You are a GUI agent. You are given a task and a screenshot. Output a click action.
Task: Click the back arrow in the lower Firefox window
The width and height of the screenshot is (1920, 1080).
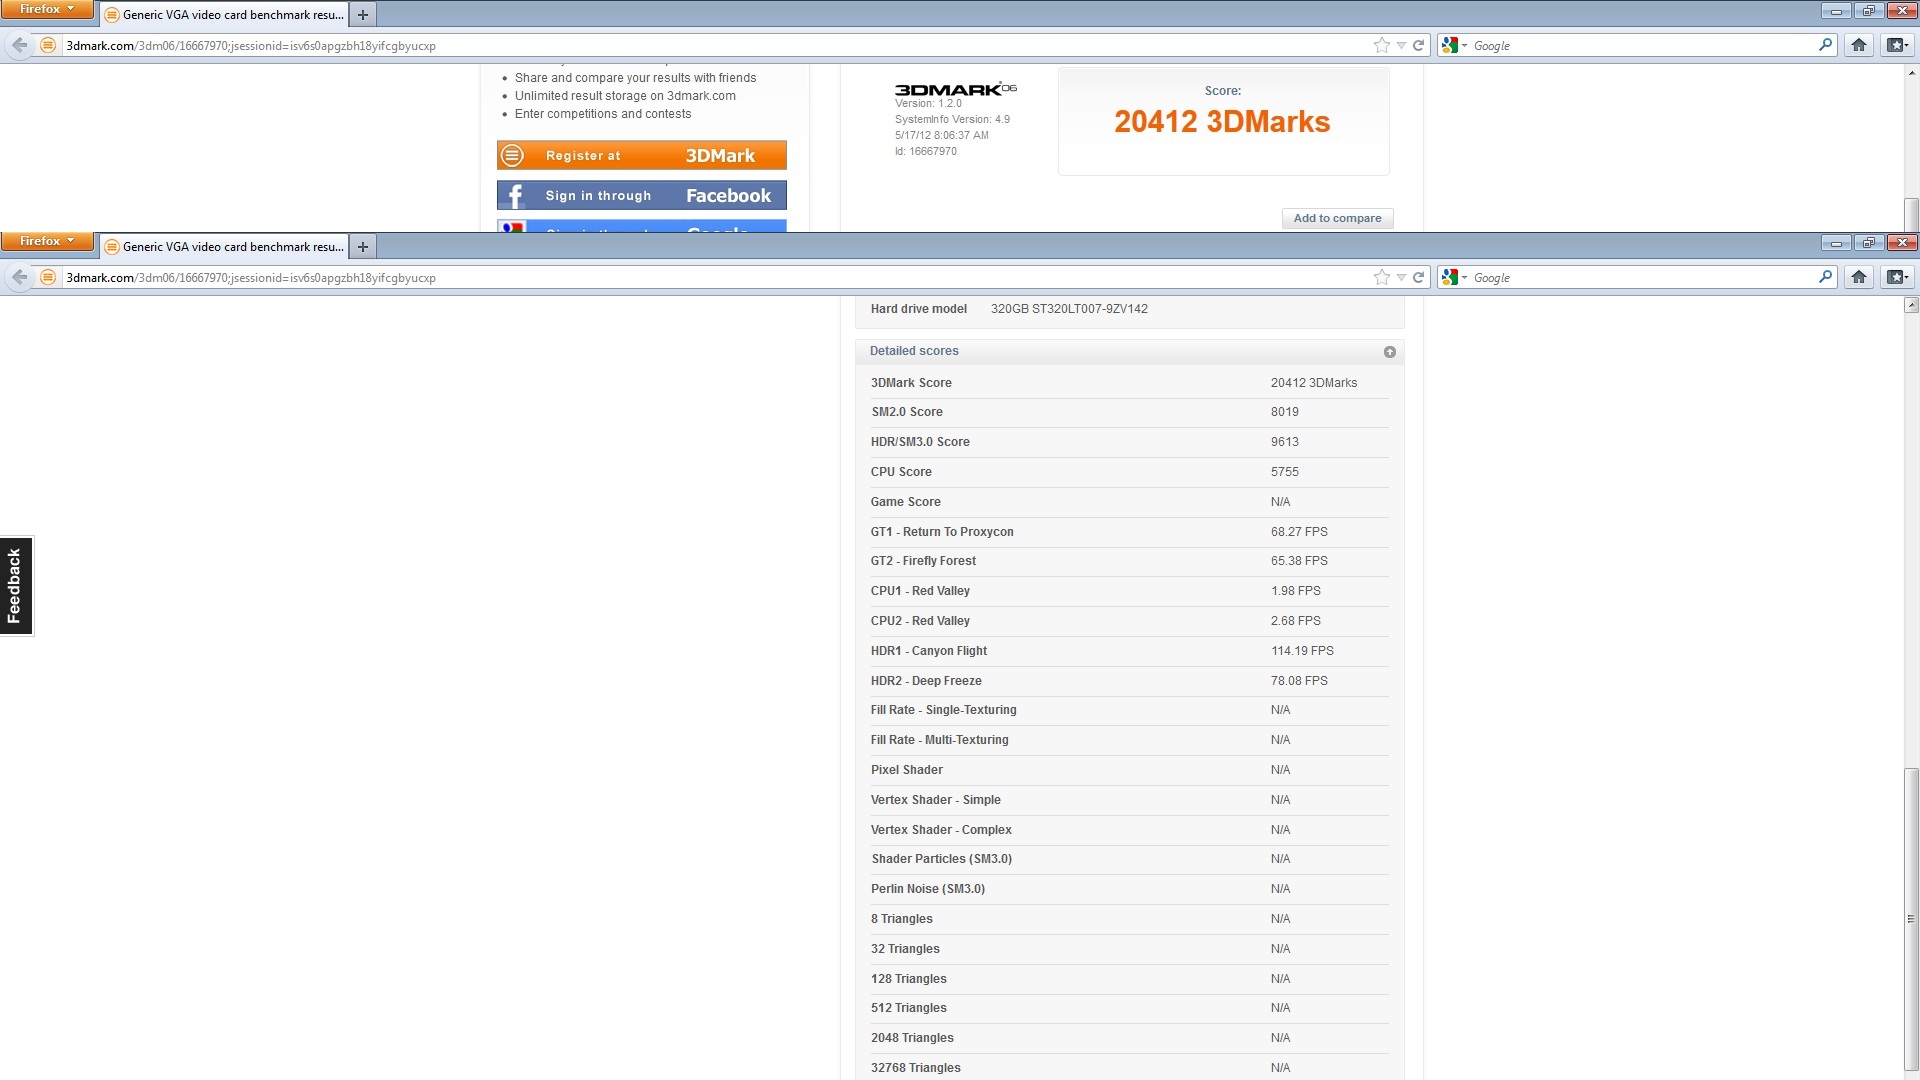point(19,277)
